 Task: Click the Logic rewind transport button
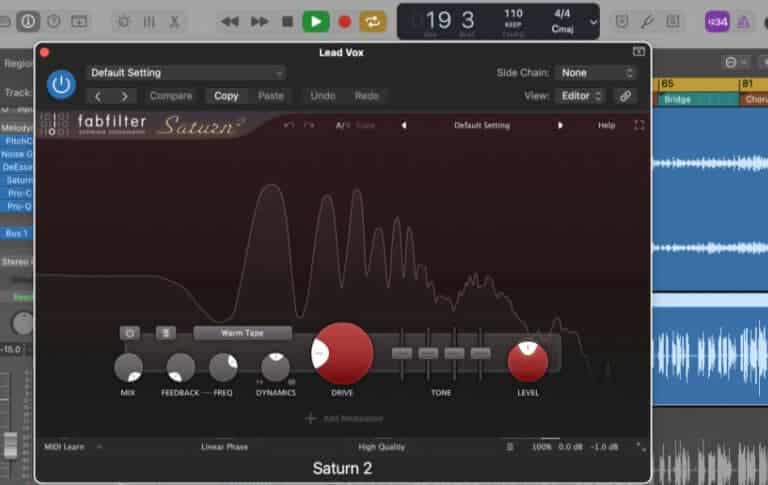(x=230, y=22)
